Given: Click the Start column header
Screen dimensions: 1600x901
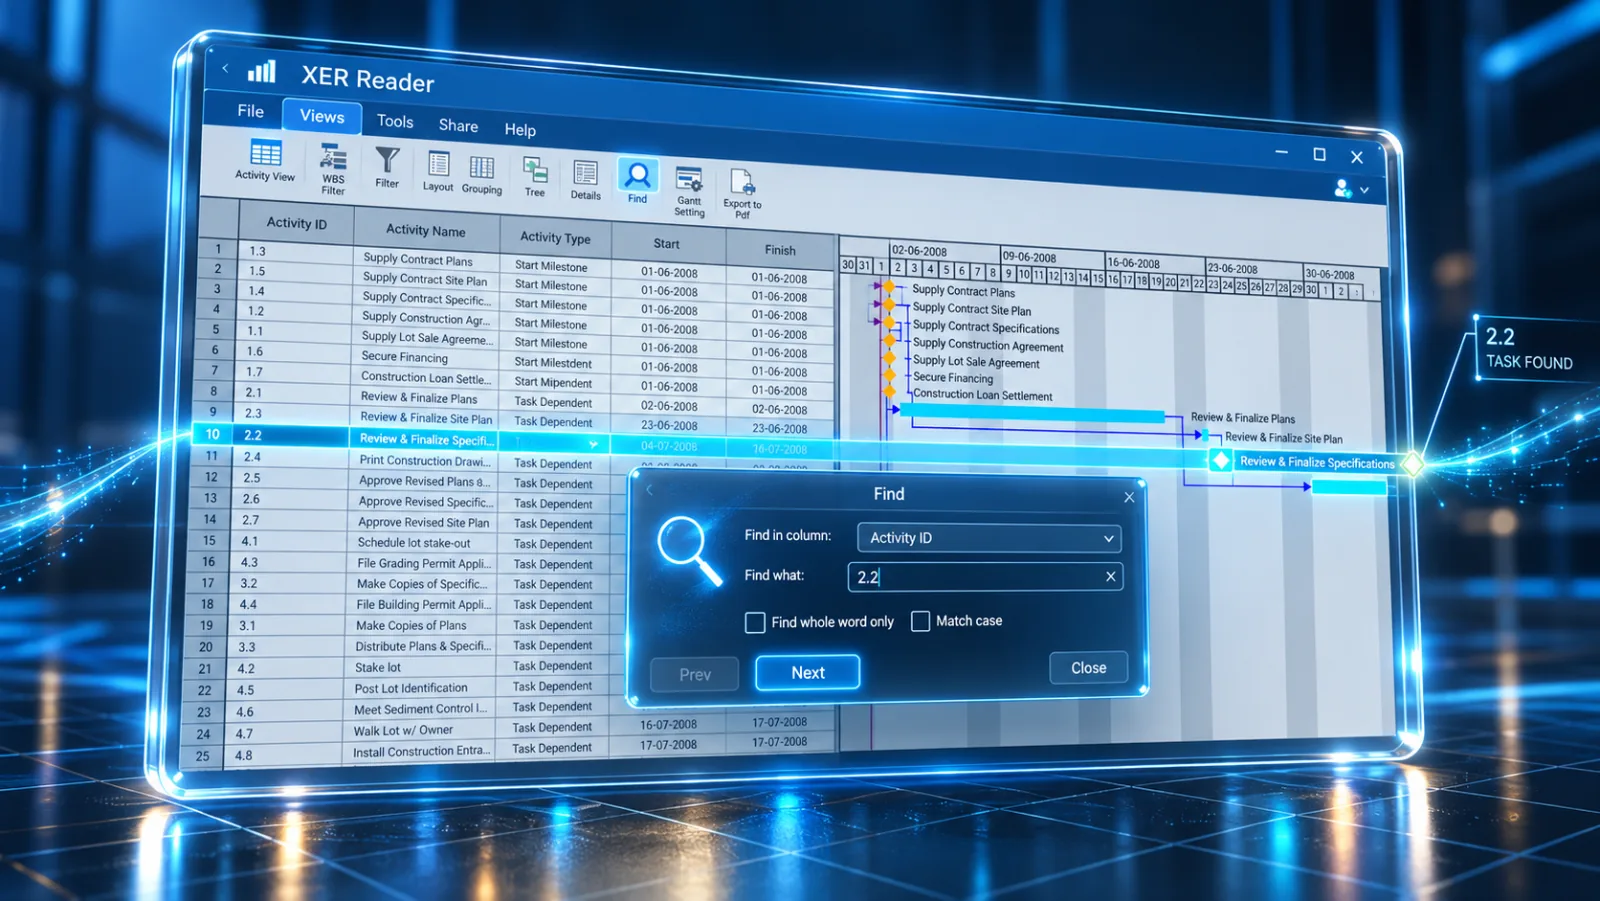Looking at the screenshot, I should pos(667,243).
